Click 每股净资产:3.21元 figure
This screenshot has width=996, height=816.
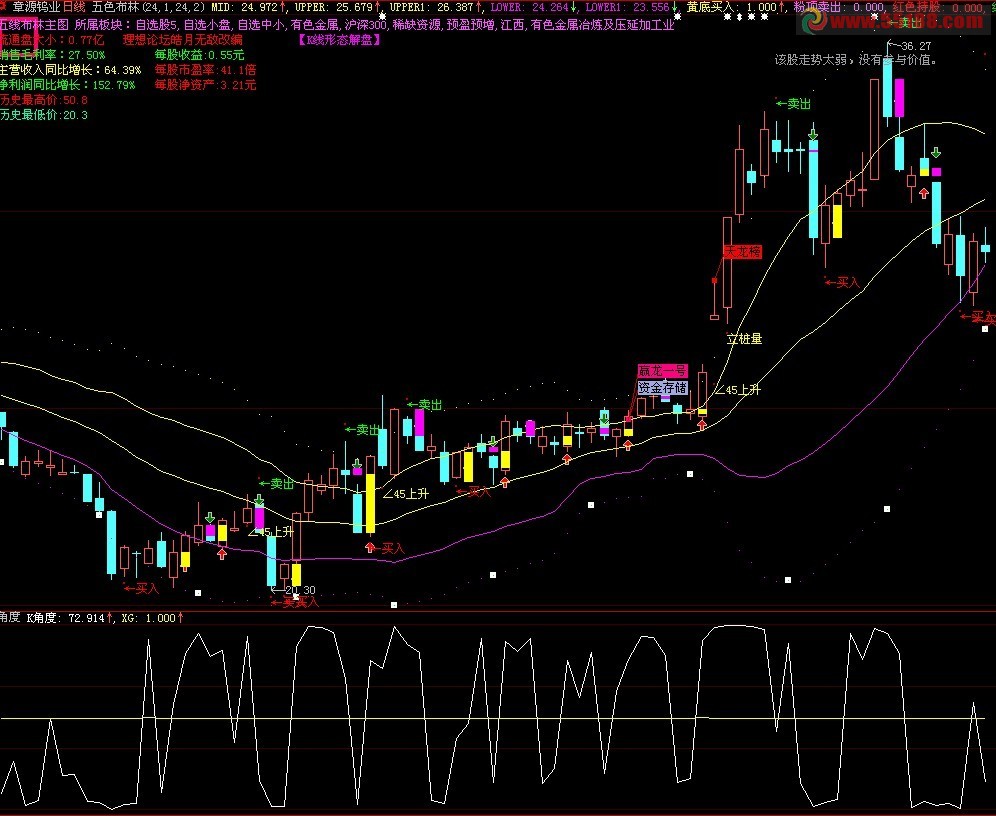click(x=205, y=84)
